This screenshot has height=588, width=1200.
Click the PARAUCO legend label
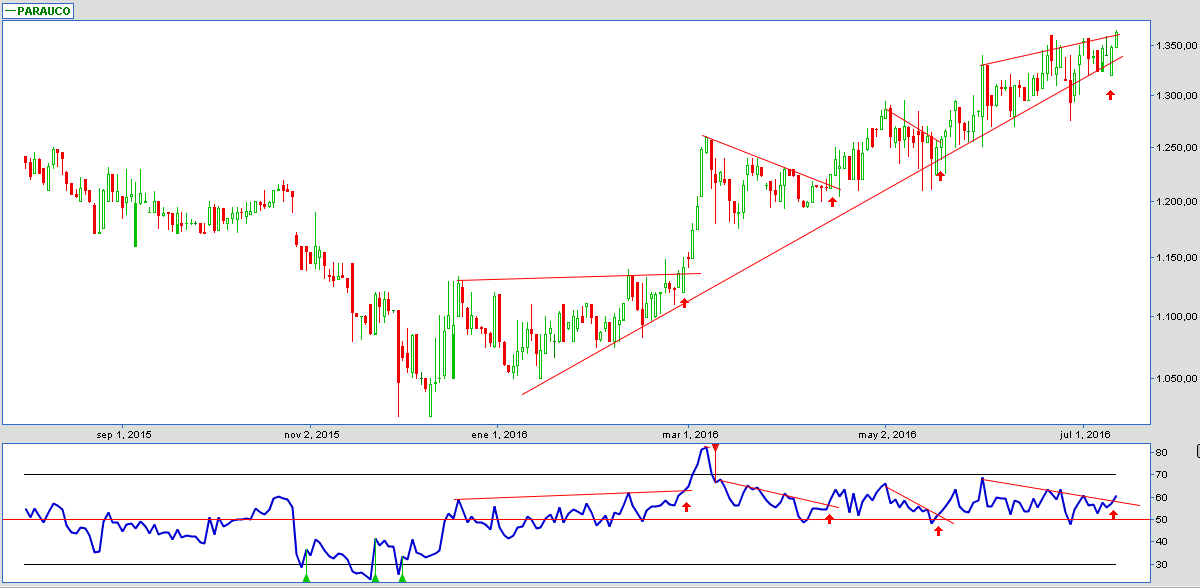[44, 10]
